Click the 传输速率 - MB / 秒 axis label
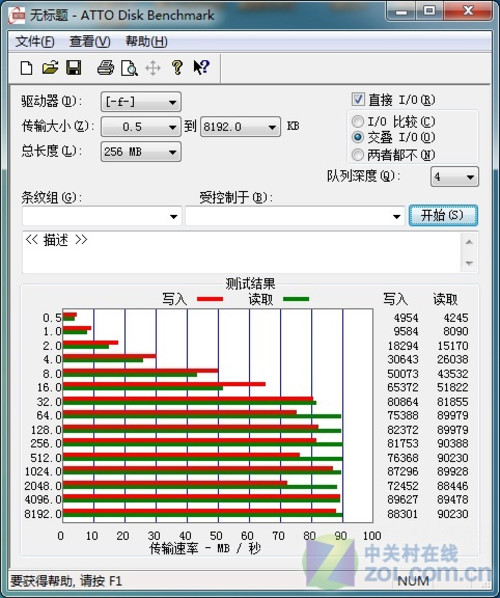 click(205, 548)
